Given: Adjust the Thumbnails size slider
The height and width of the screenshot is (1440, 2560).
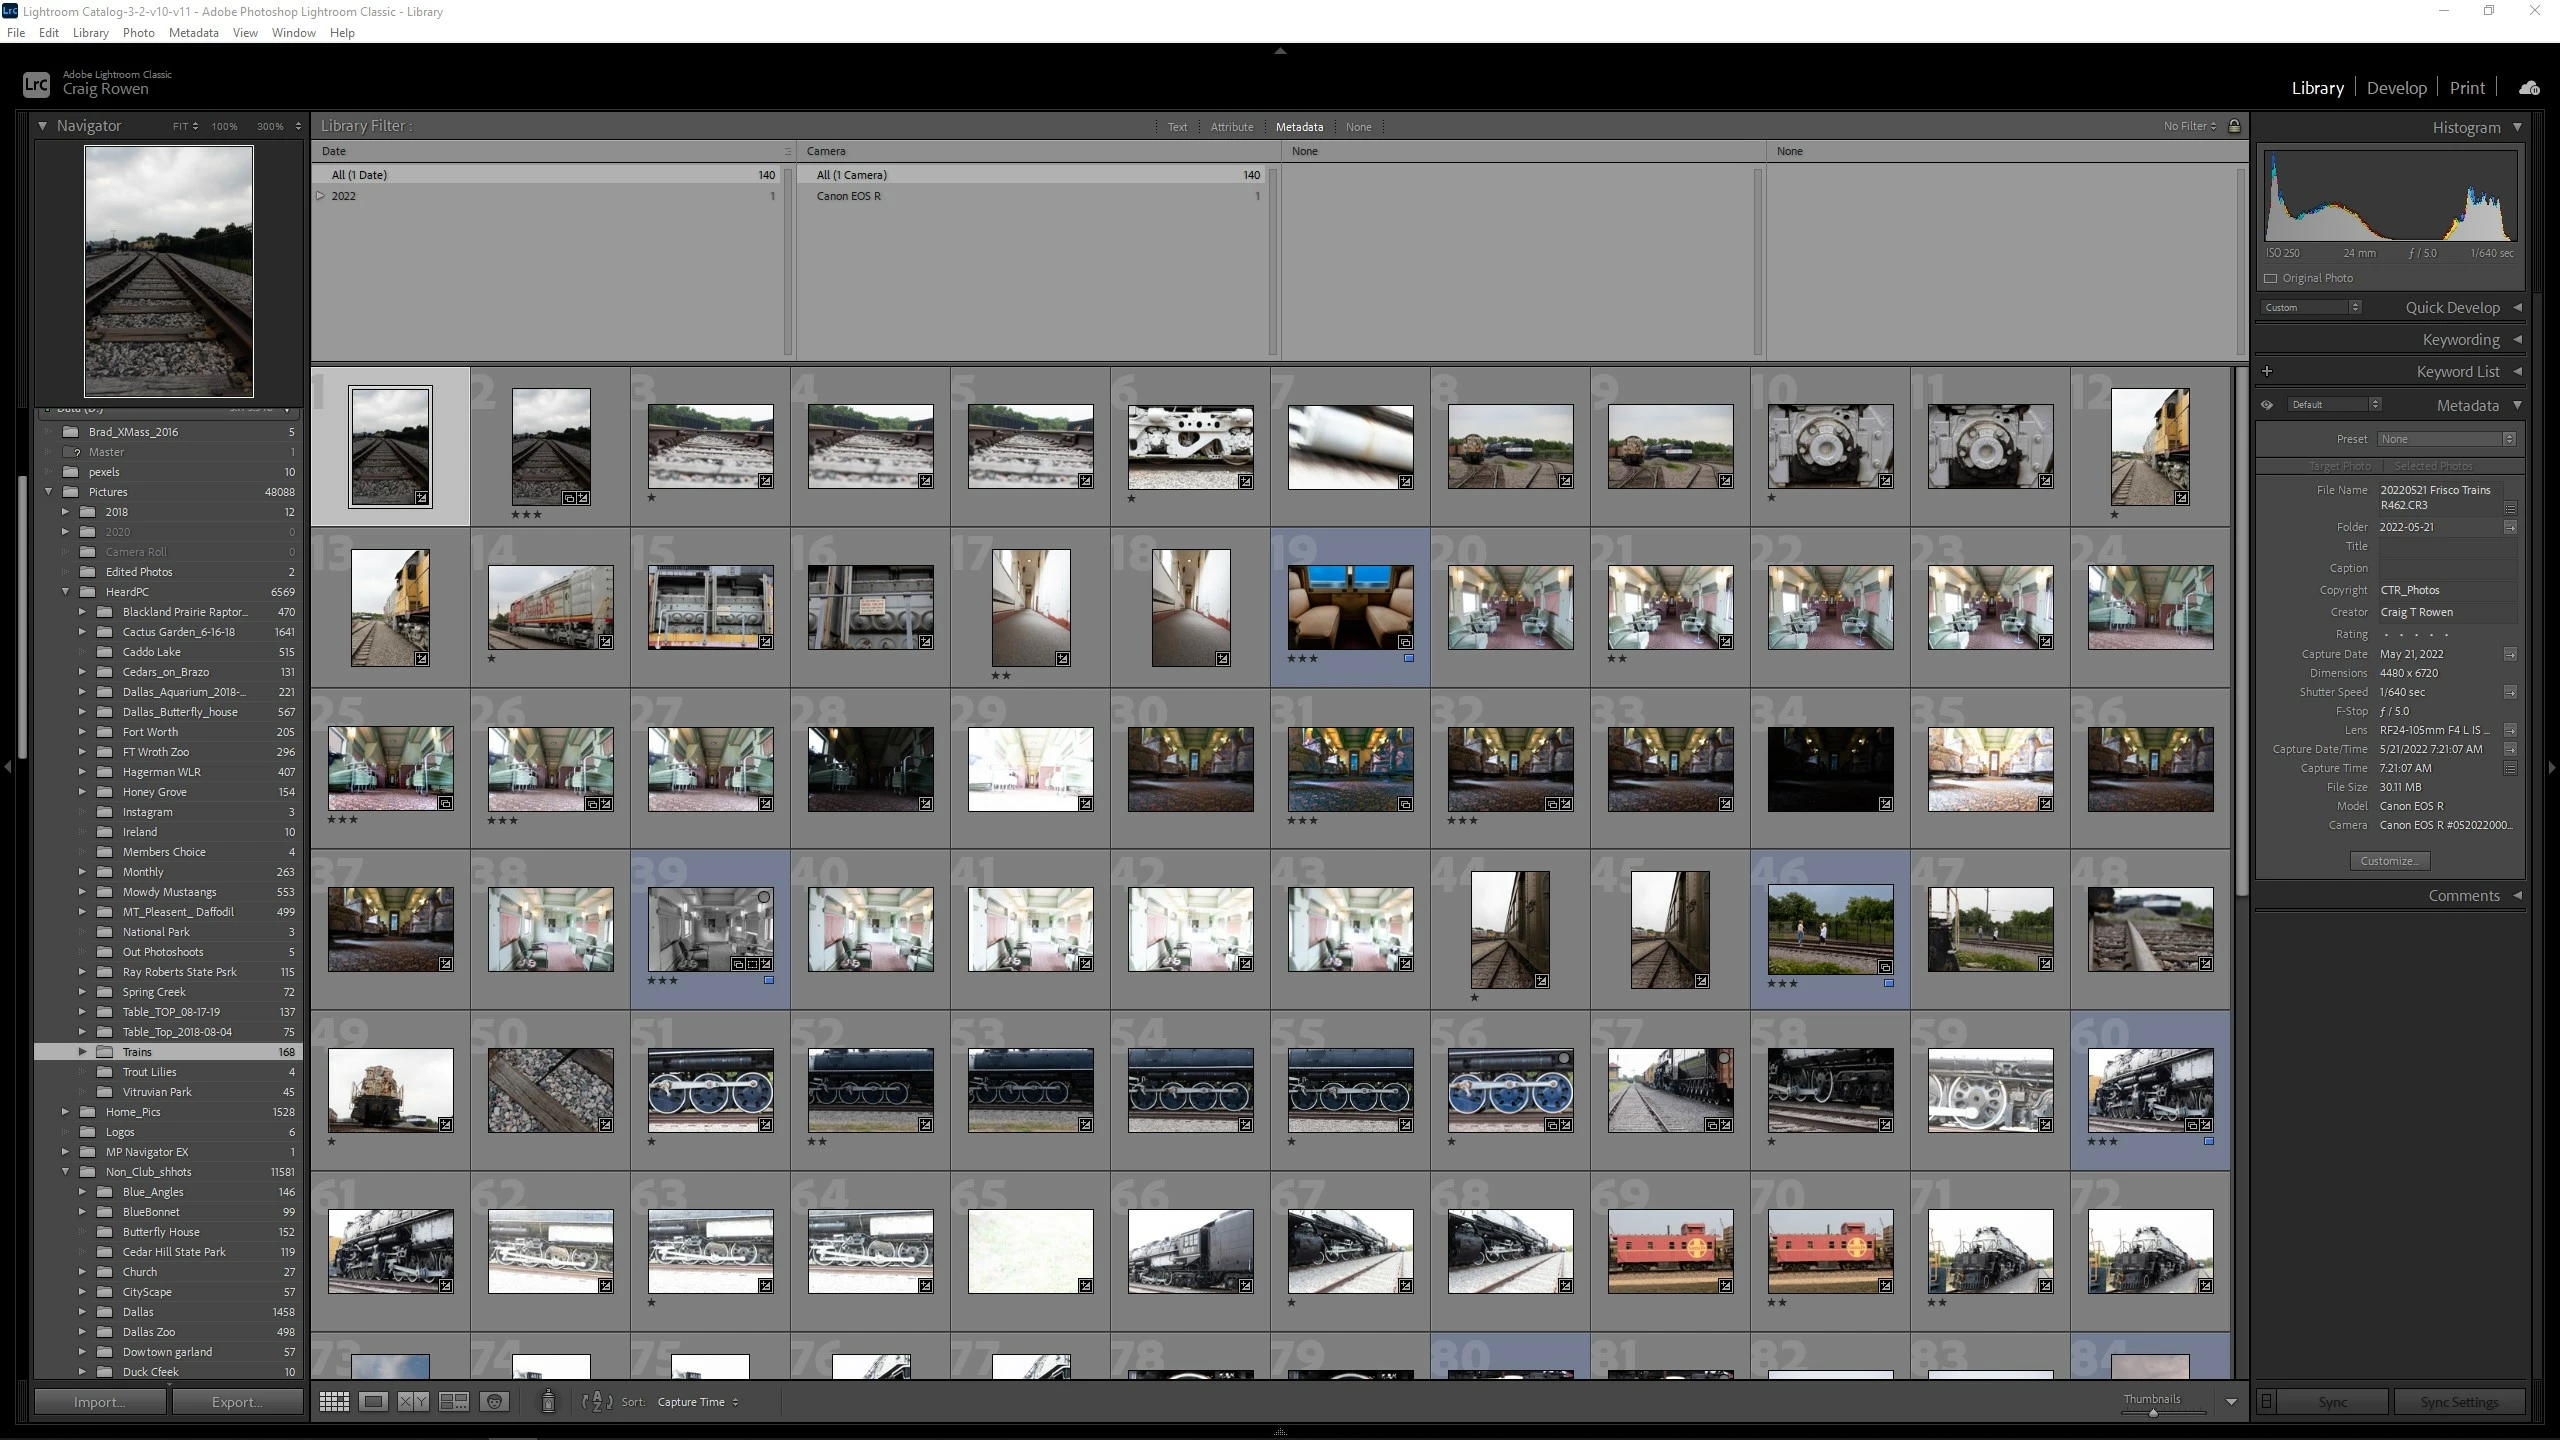Looking at the screenshot, I should click(2153, 1413).
